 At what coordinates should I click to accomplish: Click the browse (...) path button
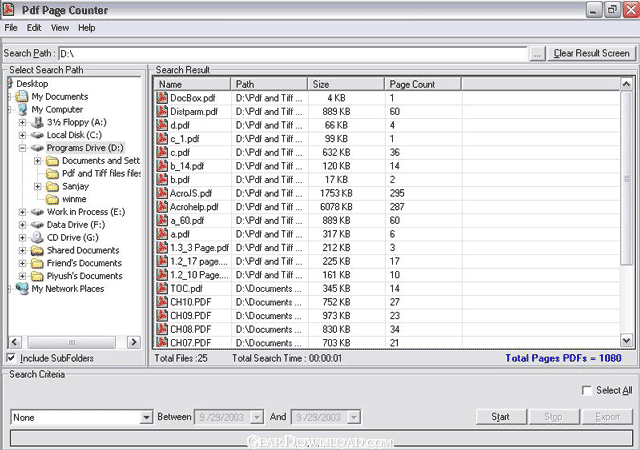[x=537, y=53]
